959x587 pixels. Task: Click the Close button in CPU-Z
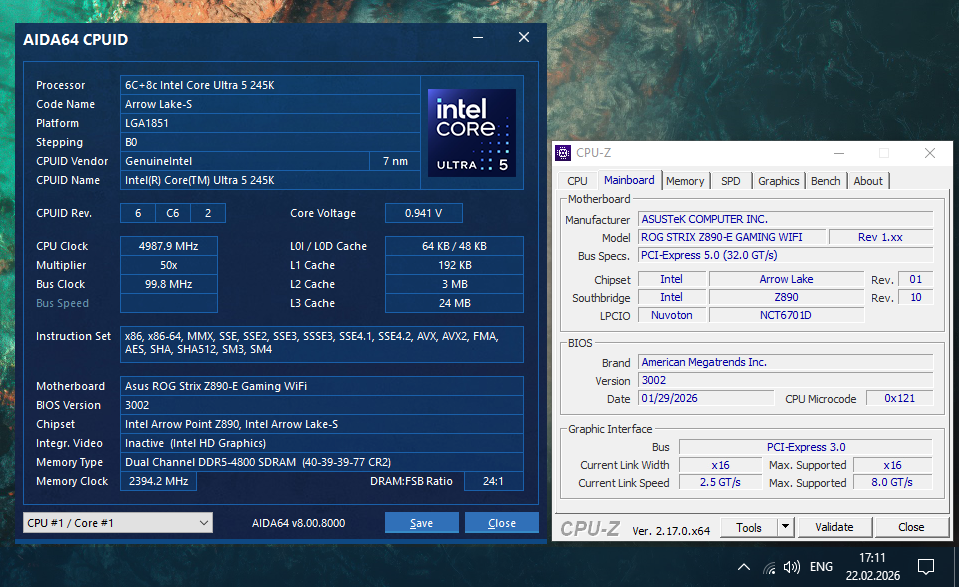(x=911, y=527)
